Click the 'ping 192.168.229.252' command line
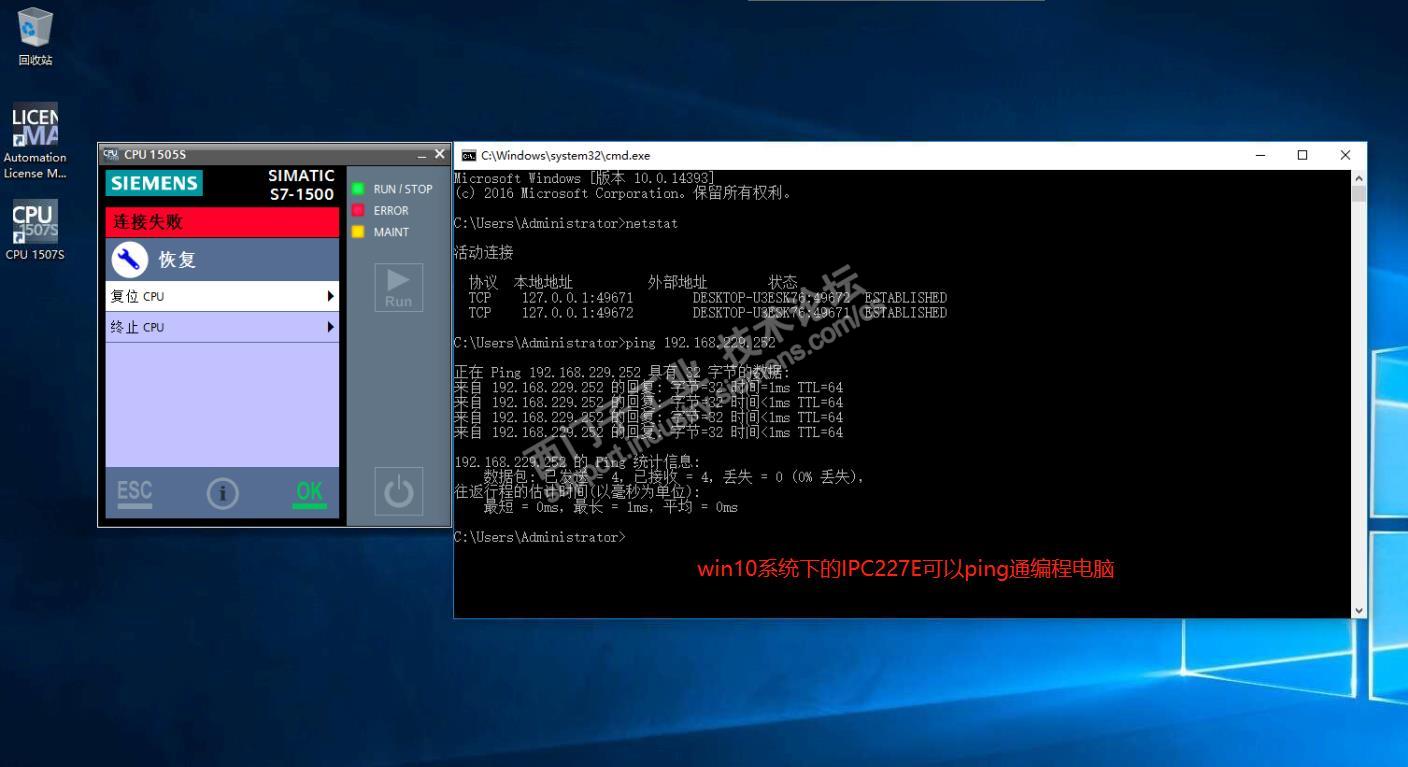Viewport: 1408px width, 767px height. (615, 342)
